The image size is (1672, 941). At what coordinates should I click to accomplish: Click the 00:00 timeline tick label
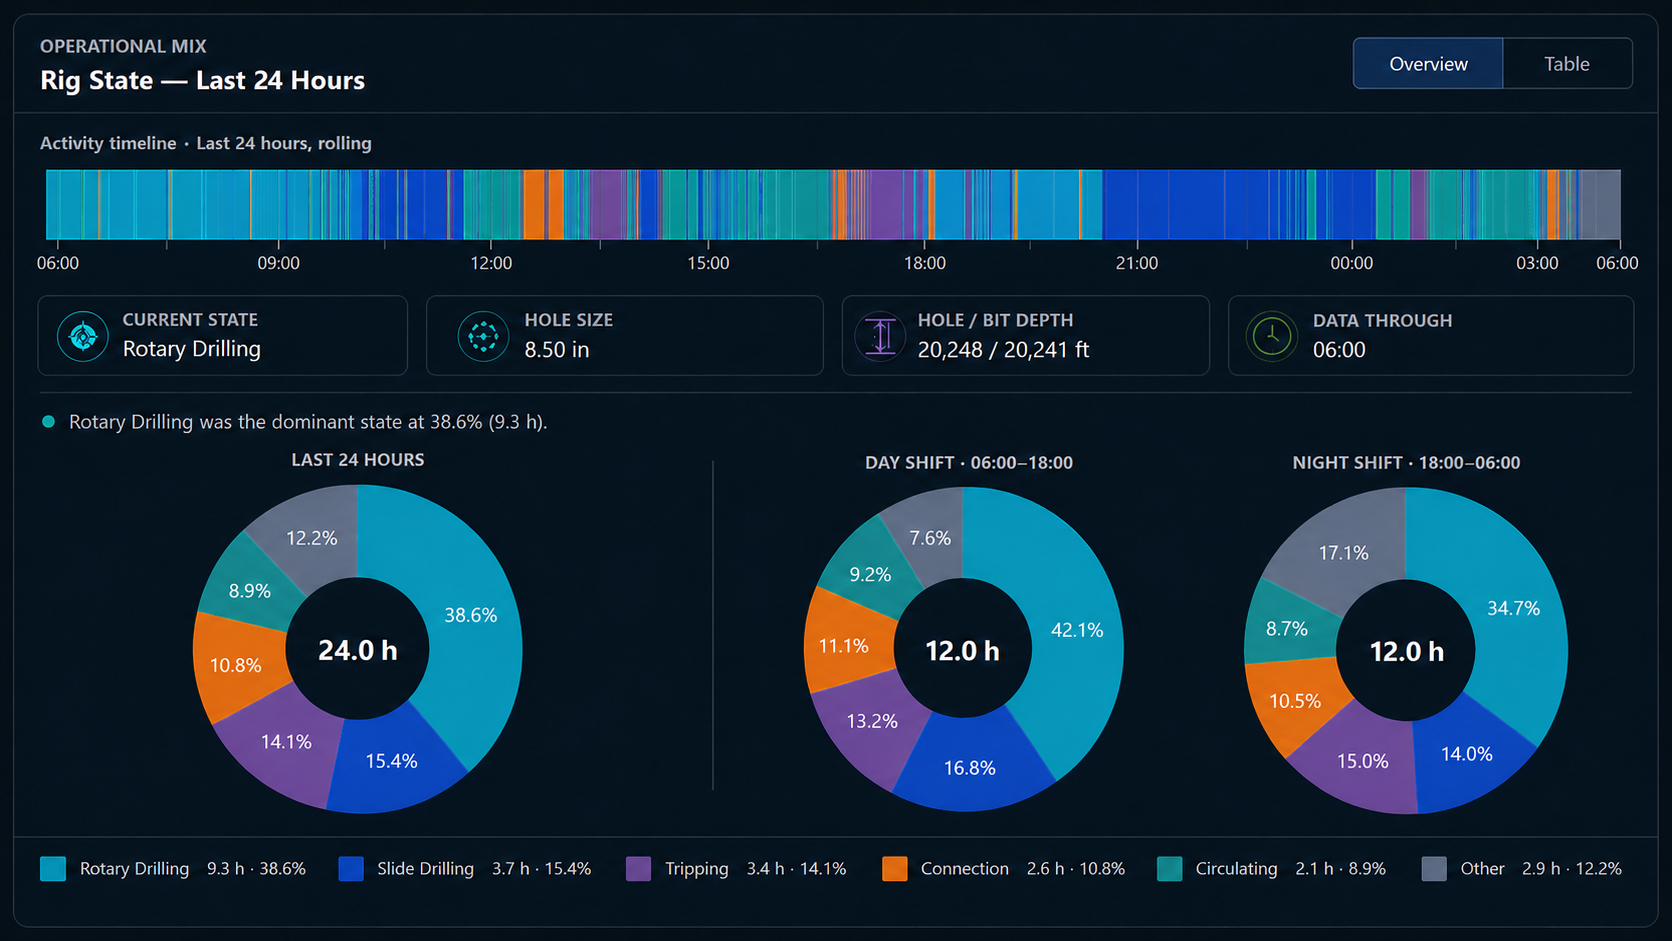pos(1351,263)
